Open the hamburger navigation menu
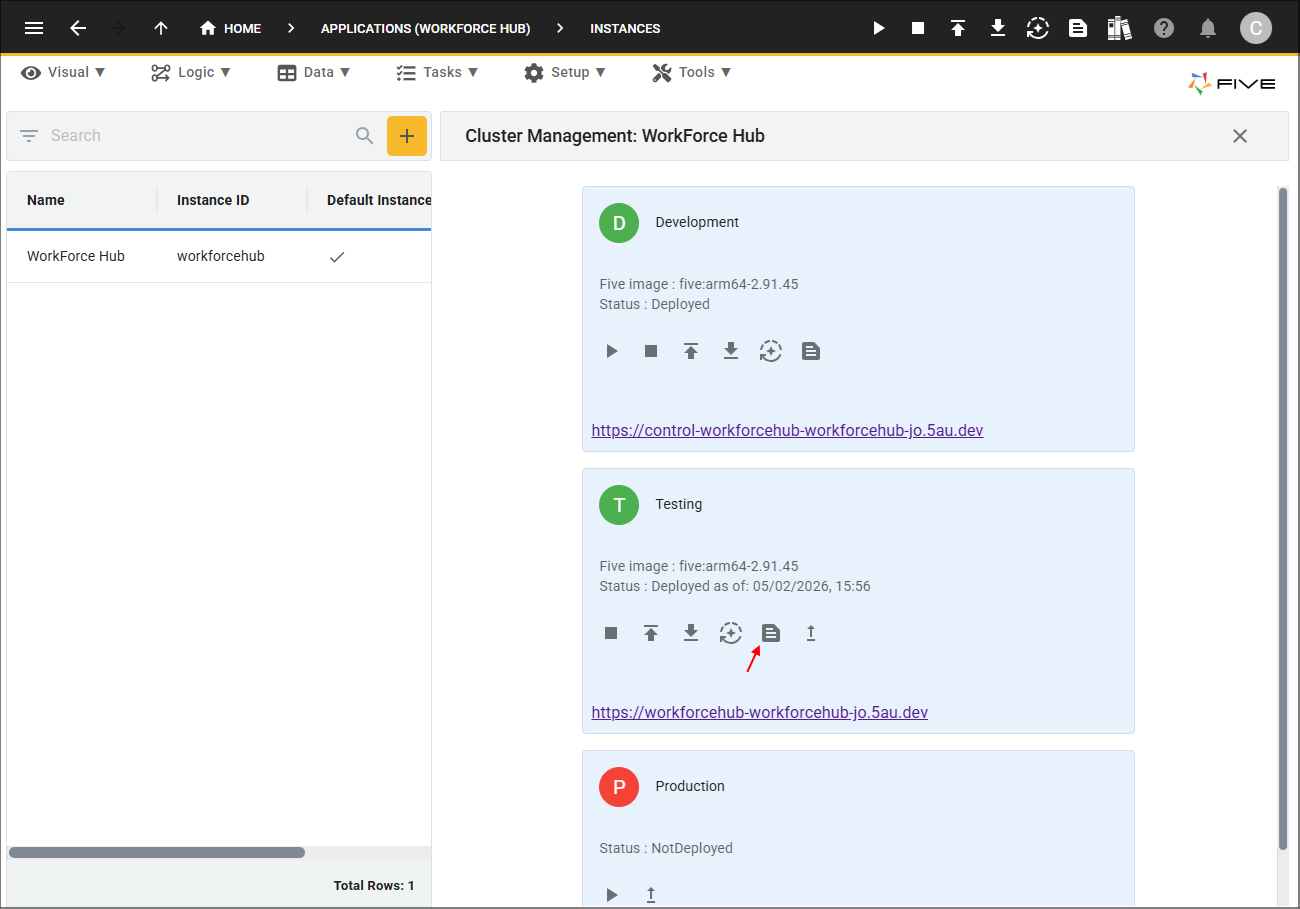 (x=34, y=28)
